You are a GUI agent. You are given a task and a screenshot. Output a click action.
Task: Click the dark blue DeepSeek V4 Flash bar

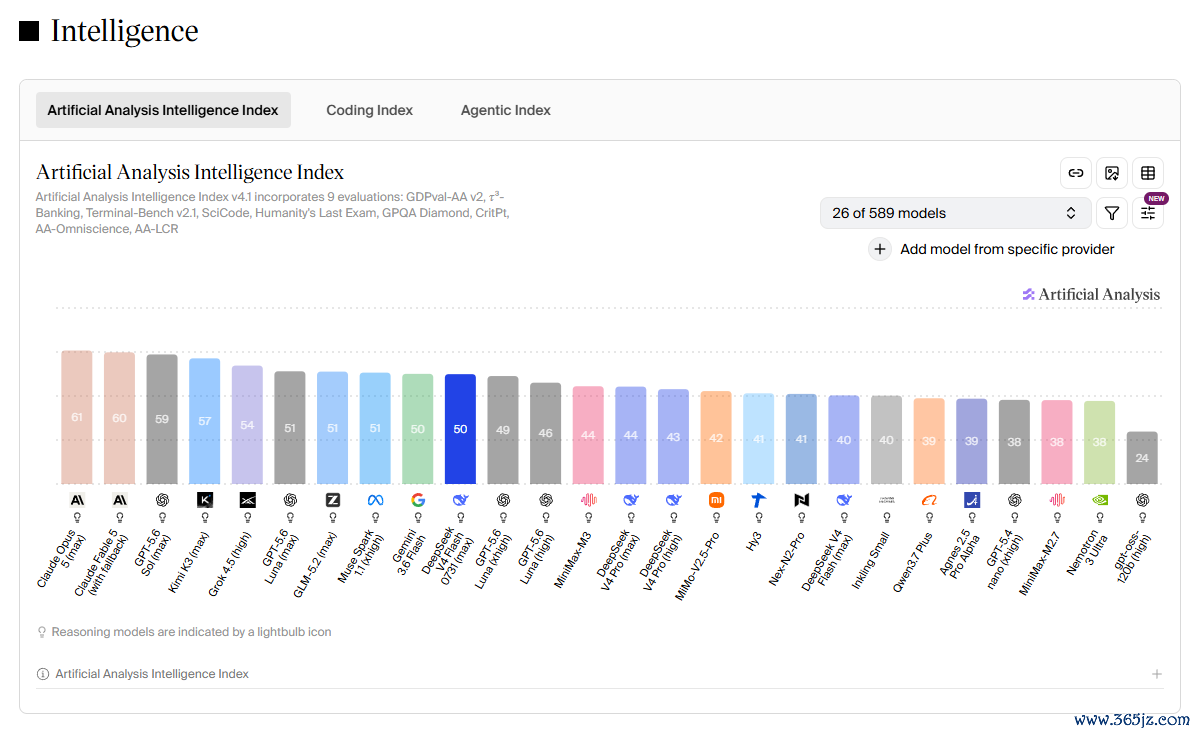click(x=460, y=429)
